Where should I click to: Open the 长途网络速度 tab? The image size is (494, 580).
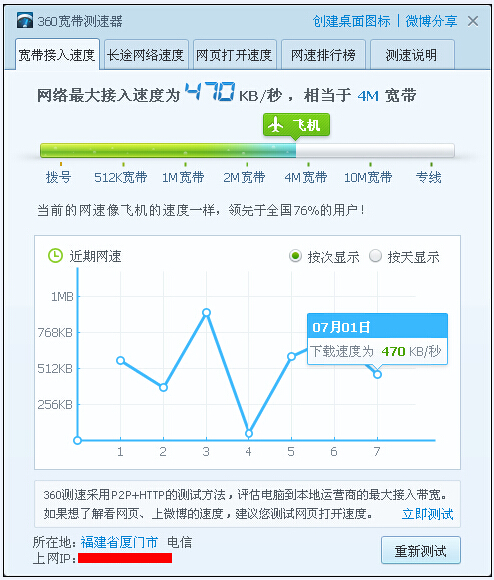146,55
